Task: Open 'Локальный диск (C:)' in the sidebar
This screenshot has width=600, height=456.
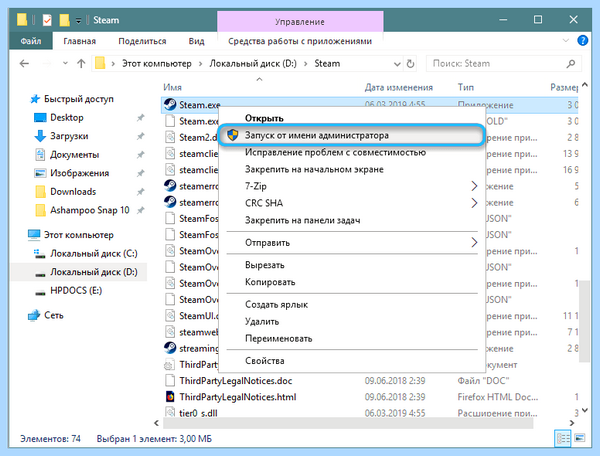Action: pyautogui.click(x=94, y=253)
